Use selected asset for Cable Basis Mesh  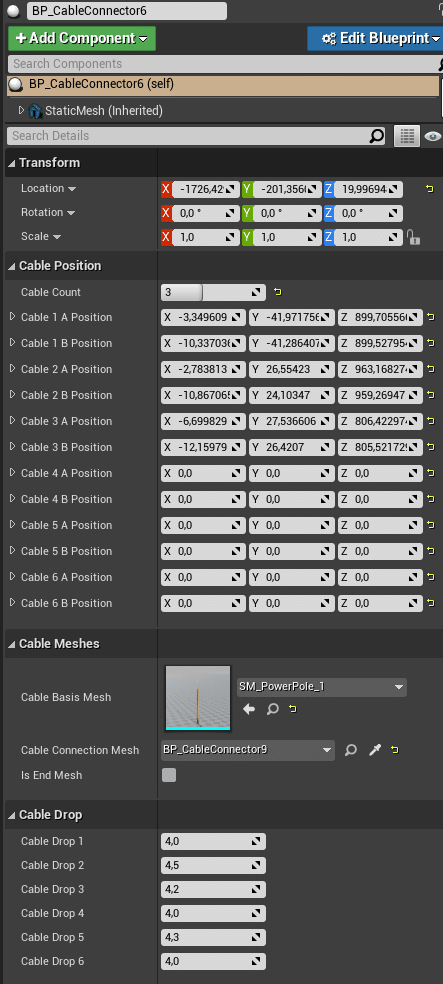click(249, 709)
